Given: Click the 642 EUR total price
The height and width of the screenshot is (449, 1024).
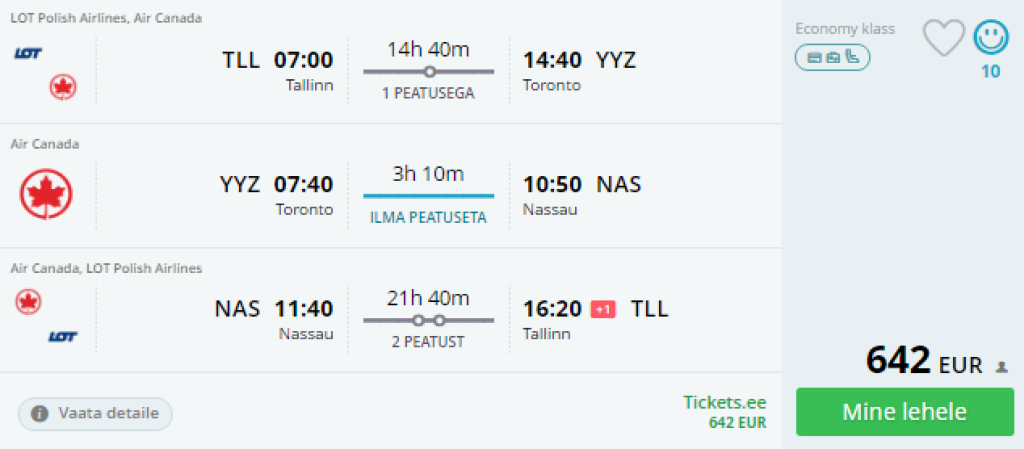Looking at the screenshot, I should click(x=923, y=362).
